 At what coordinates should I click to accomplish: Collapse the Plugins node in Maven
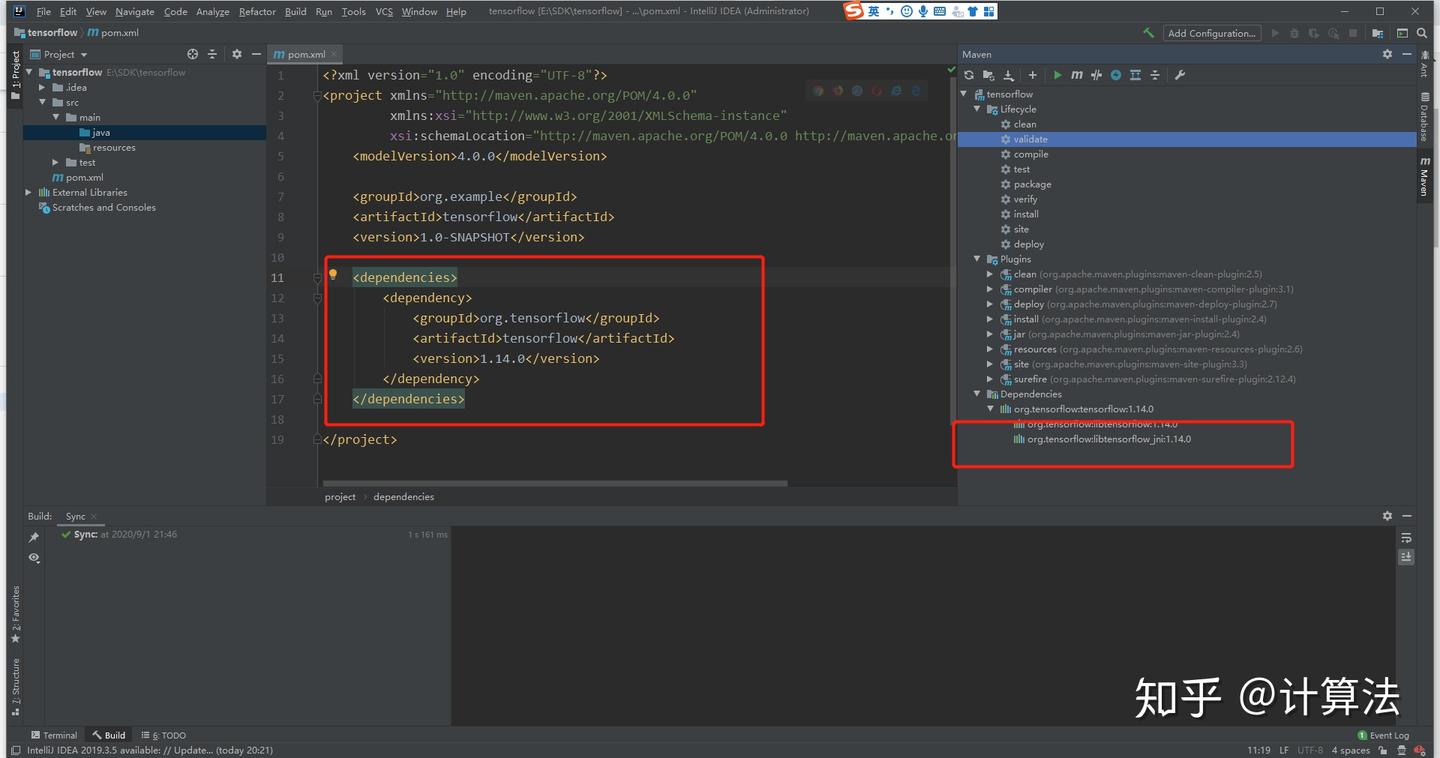978,259
